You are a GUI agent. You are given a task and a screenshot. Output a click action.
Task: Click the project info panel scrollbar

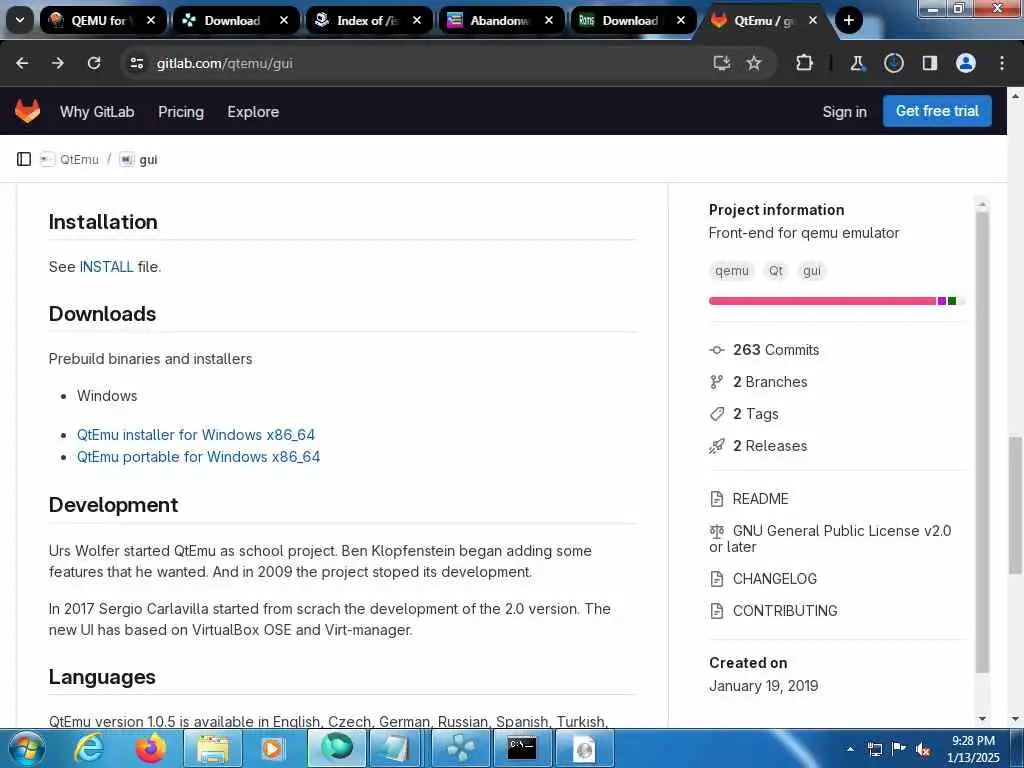tap(982, 443)
